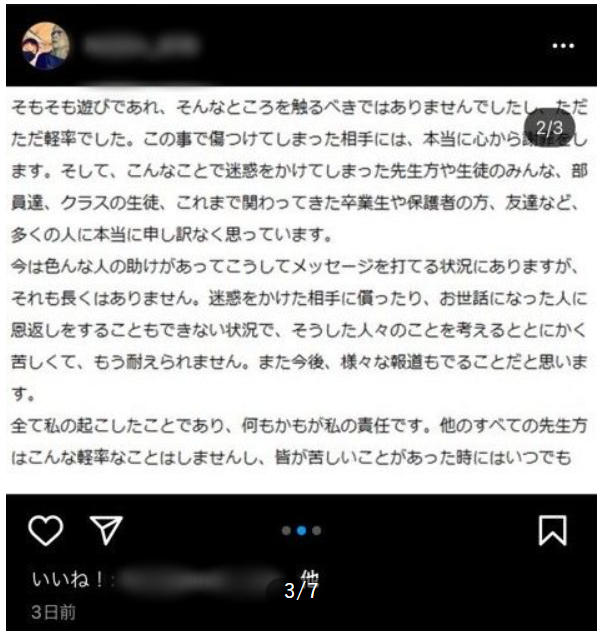Click the blurred liker name after いいね！
This screenshot has height=631, width=602.
click(203, 580)
